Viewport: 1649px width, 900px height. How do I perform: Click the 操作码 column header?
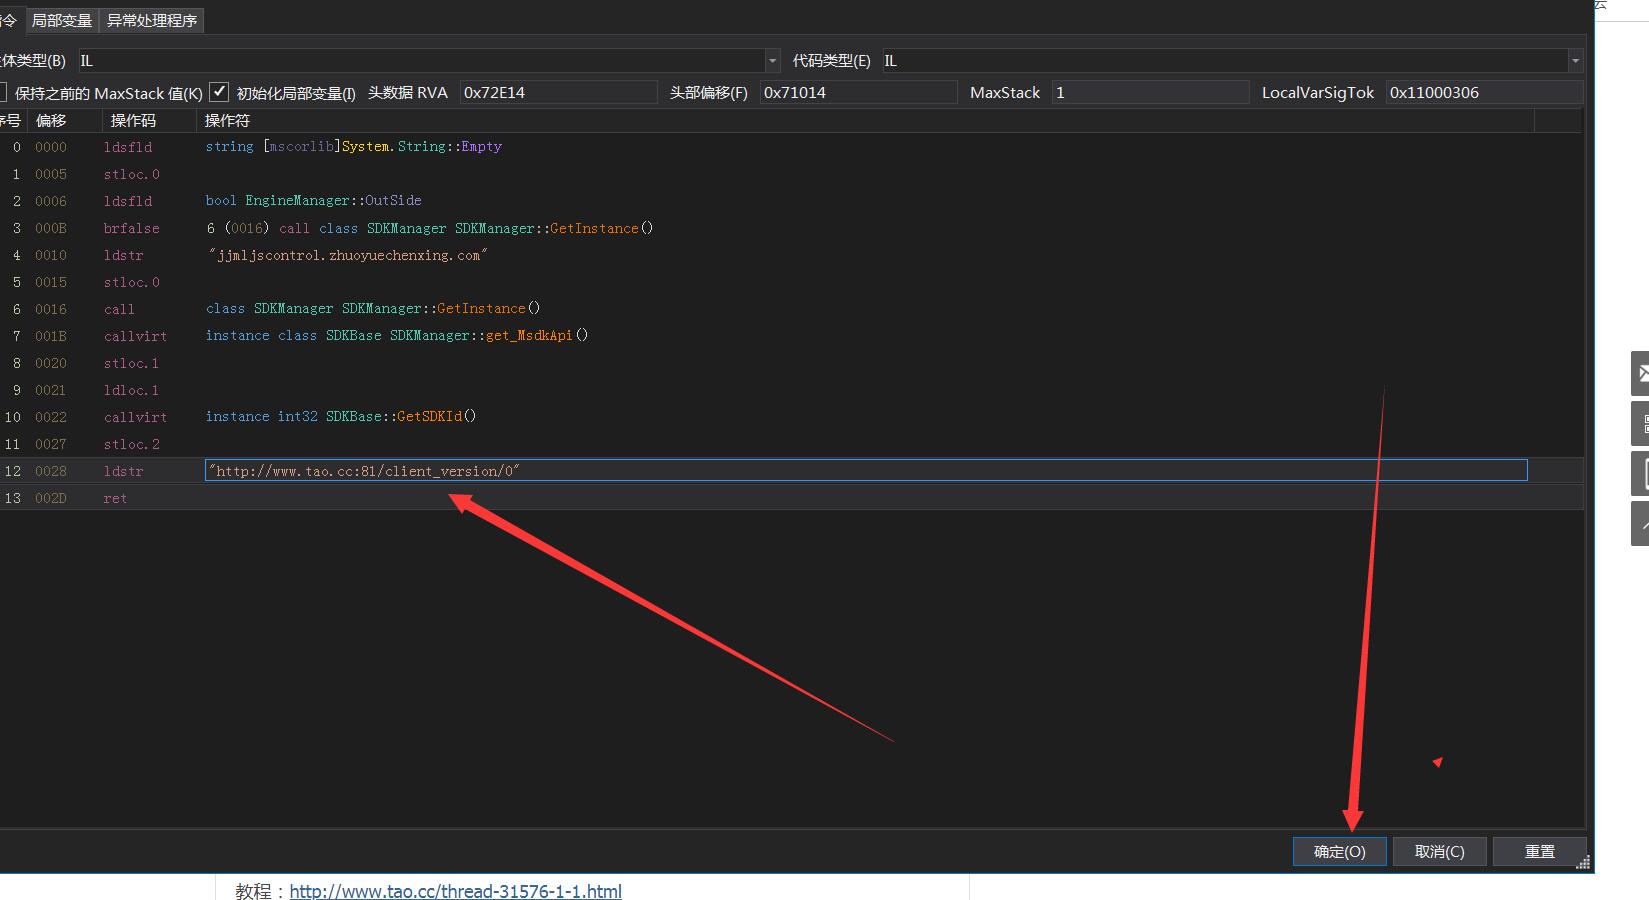tap(133, 120)
